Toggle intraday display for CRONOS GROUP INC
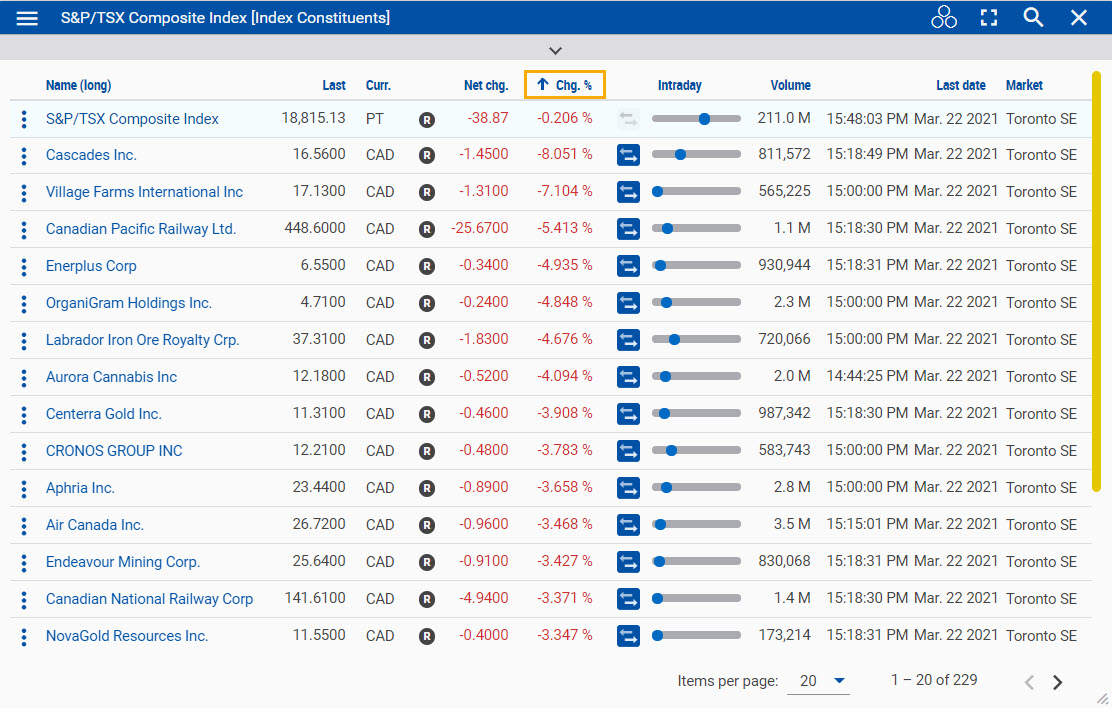This screenshot has height=708, width=1112. click(628, 450)
